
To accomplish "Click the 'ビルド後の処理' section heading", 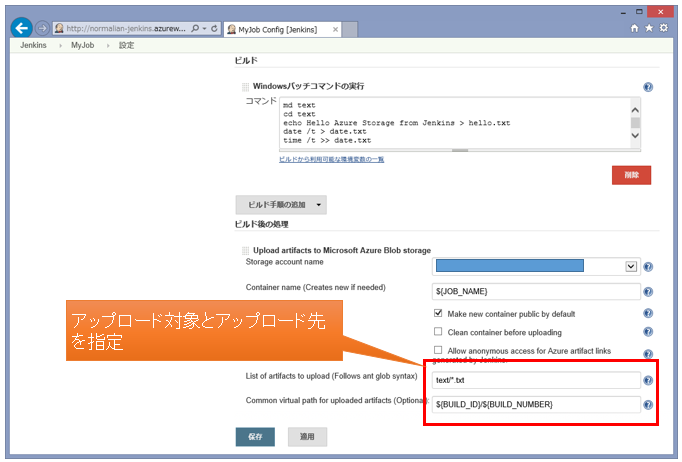I will pos(261,224).
